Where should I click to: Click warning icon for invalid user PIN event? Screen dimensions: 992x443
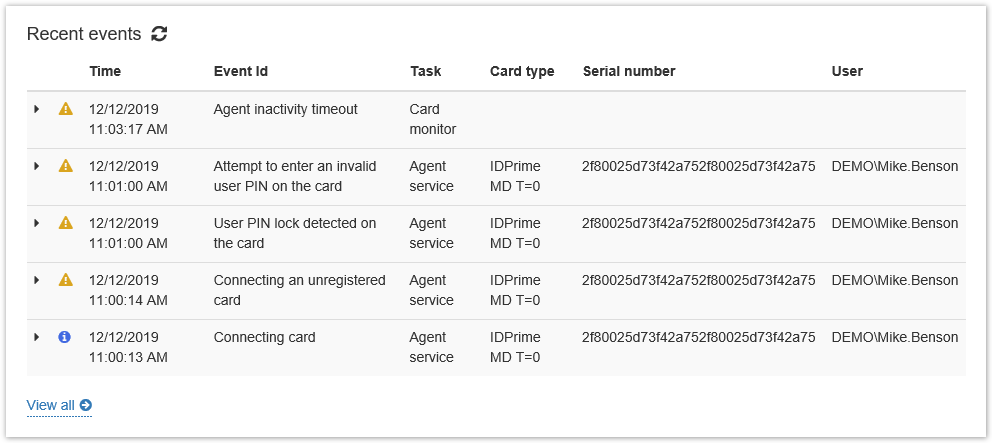66,166
